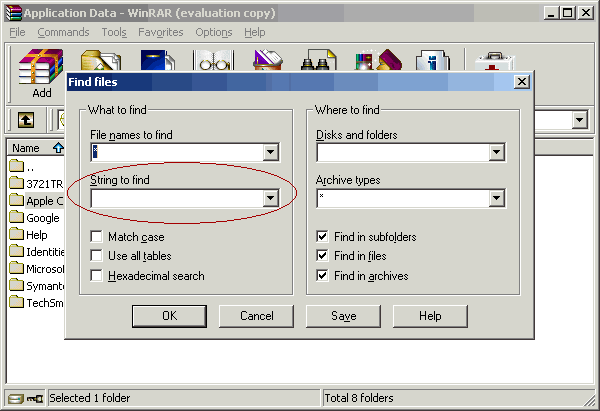Image resolution: width=600 pixels, height=411 pixels.
Task: Click the window resize grip in status bar
Action: (x=590, y=401)
